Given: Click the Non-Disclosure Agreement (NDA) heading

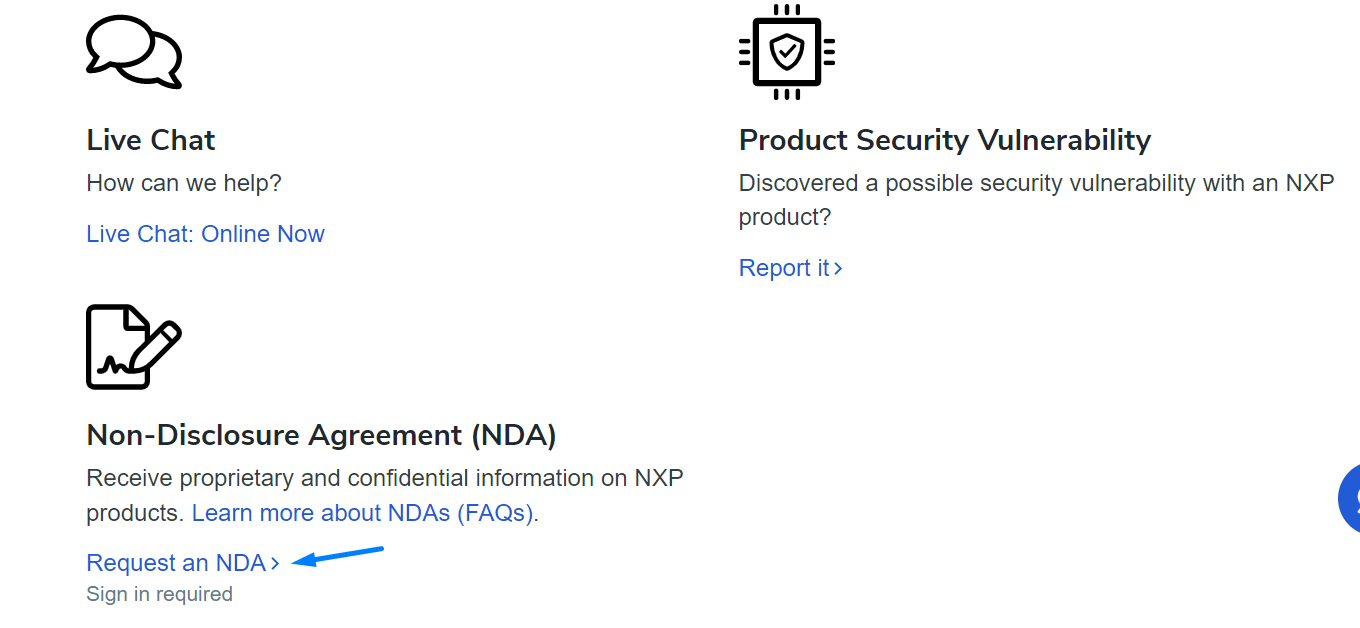Looking at the screenshot, I should click(x=322, y=434).
